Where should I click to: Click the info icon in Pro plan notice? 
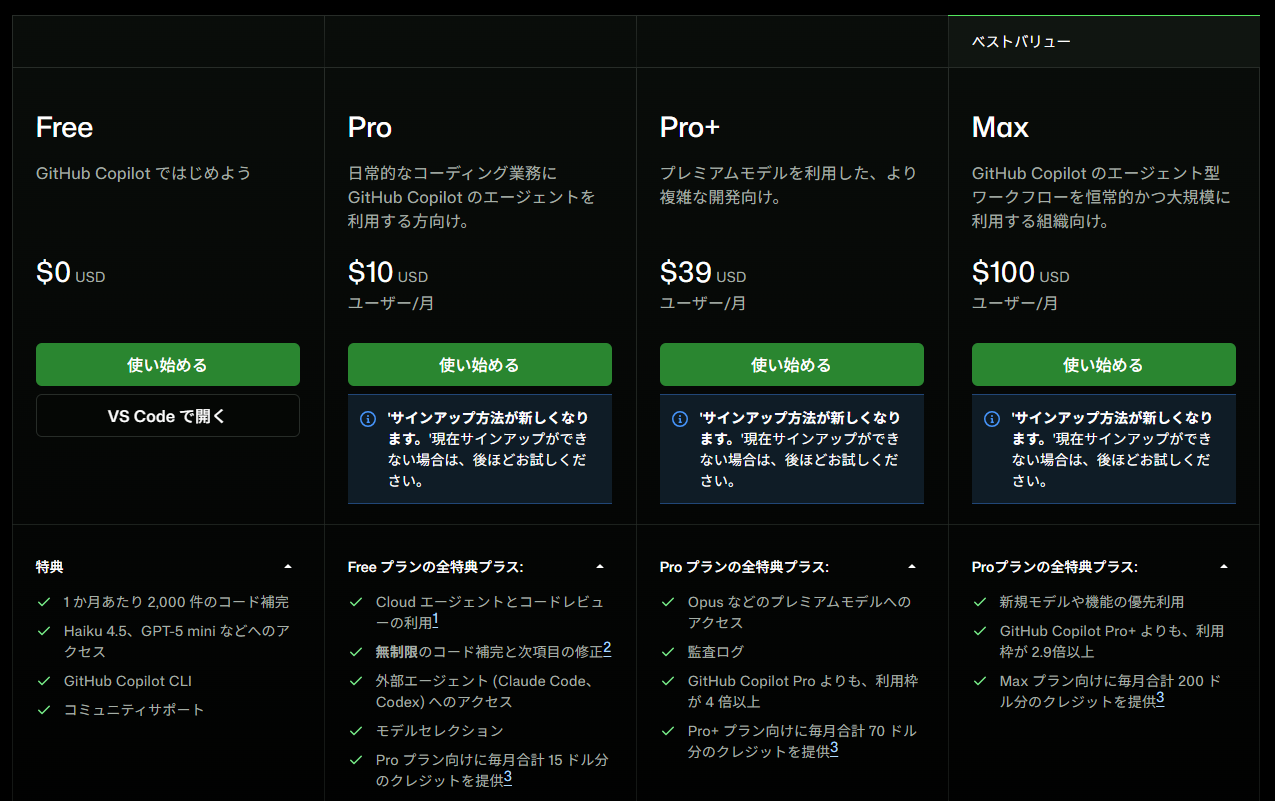pos(368,419)
